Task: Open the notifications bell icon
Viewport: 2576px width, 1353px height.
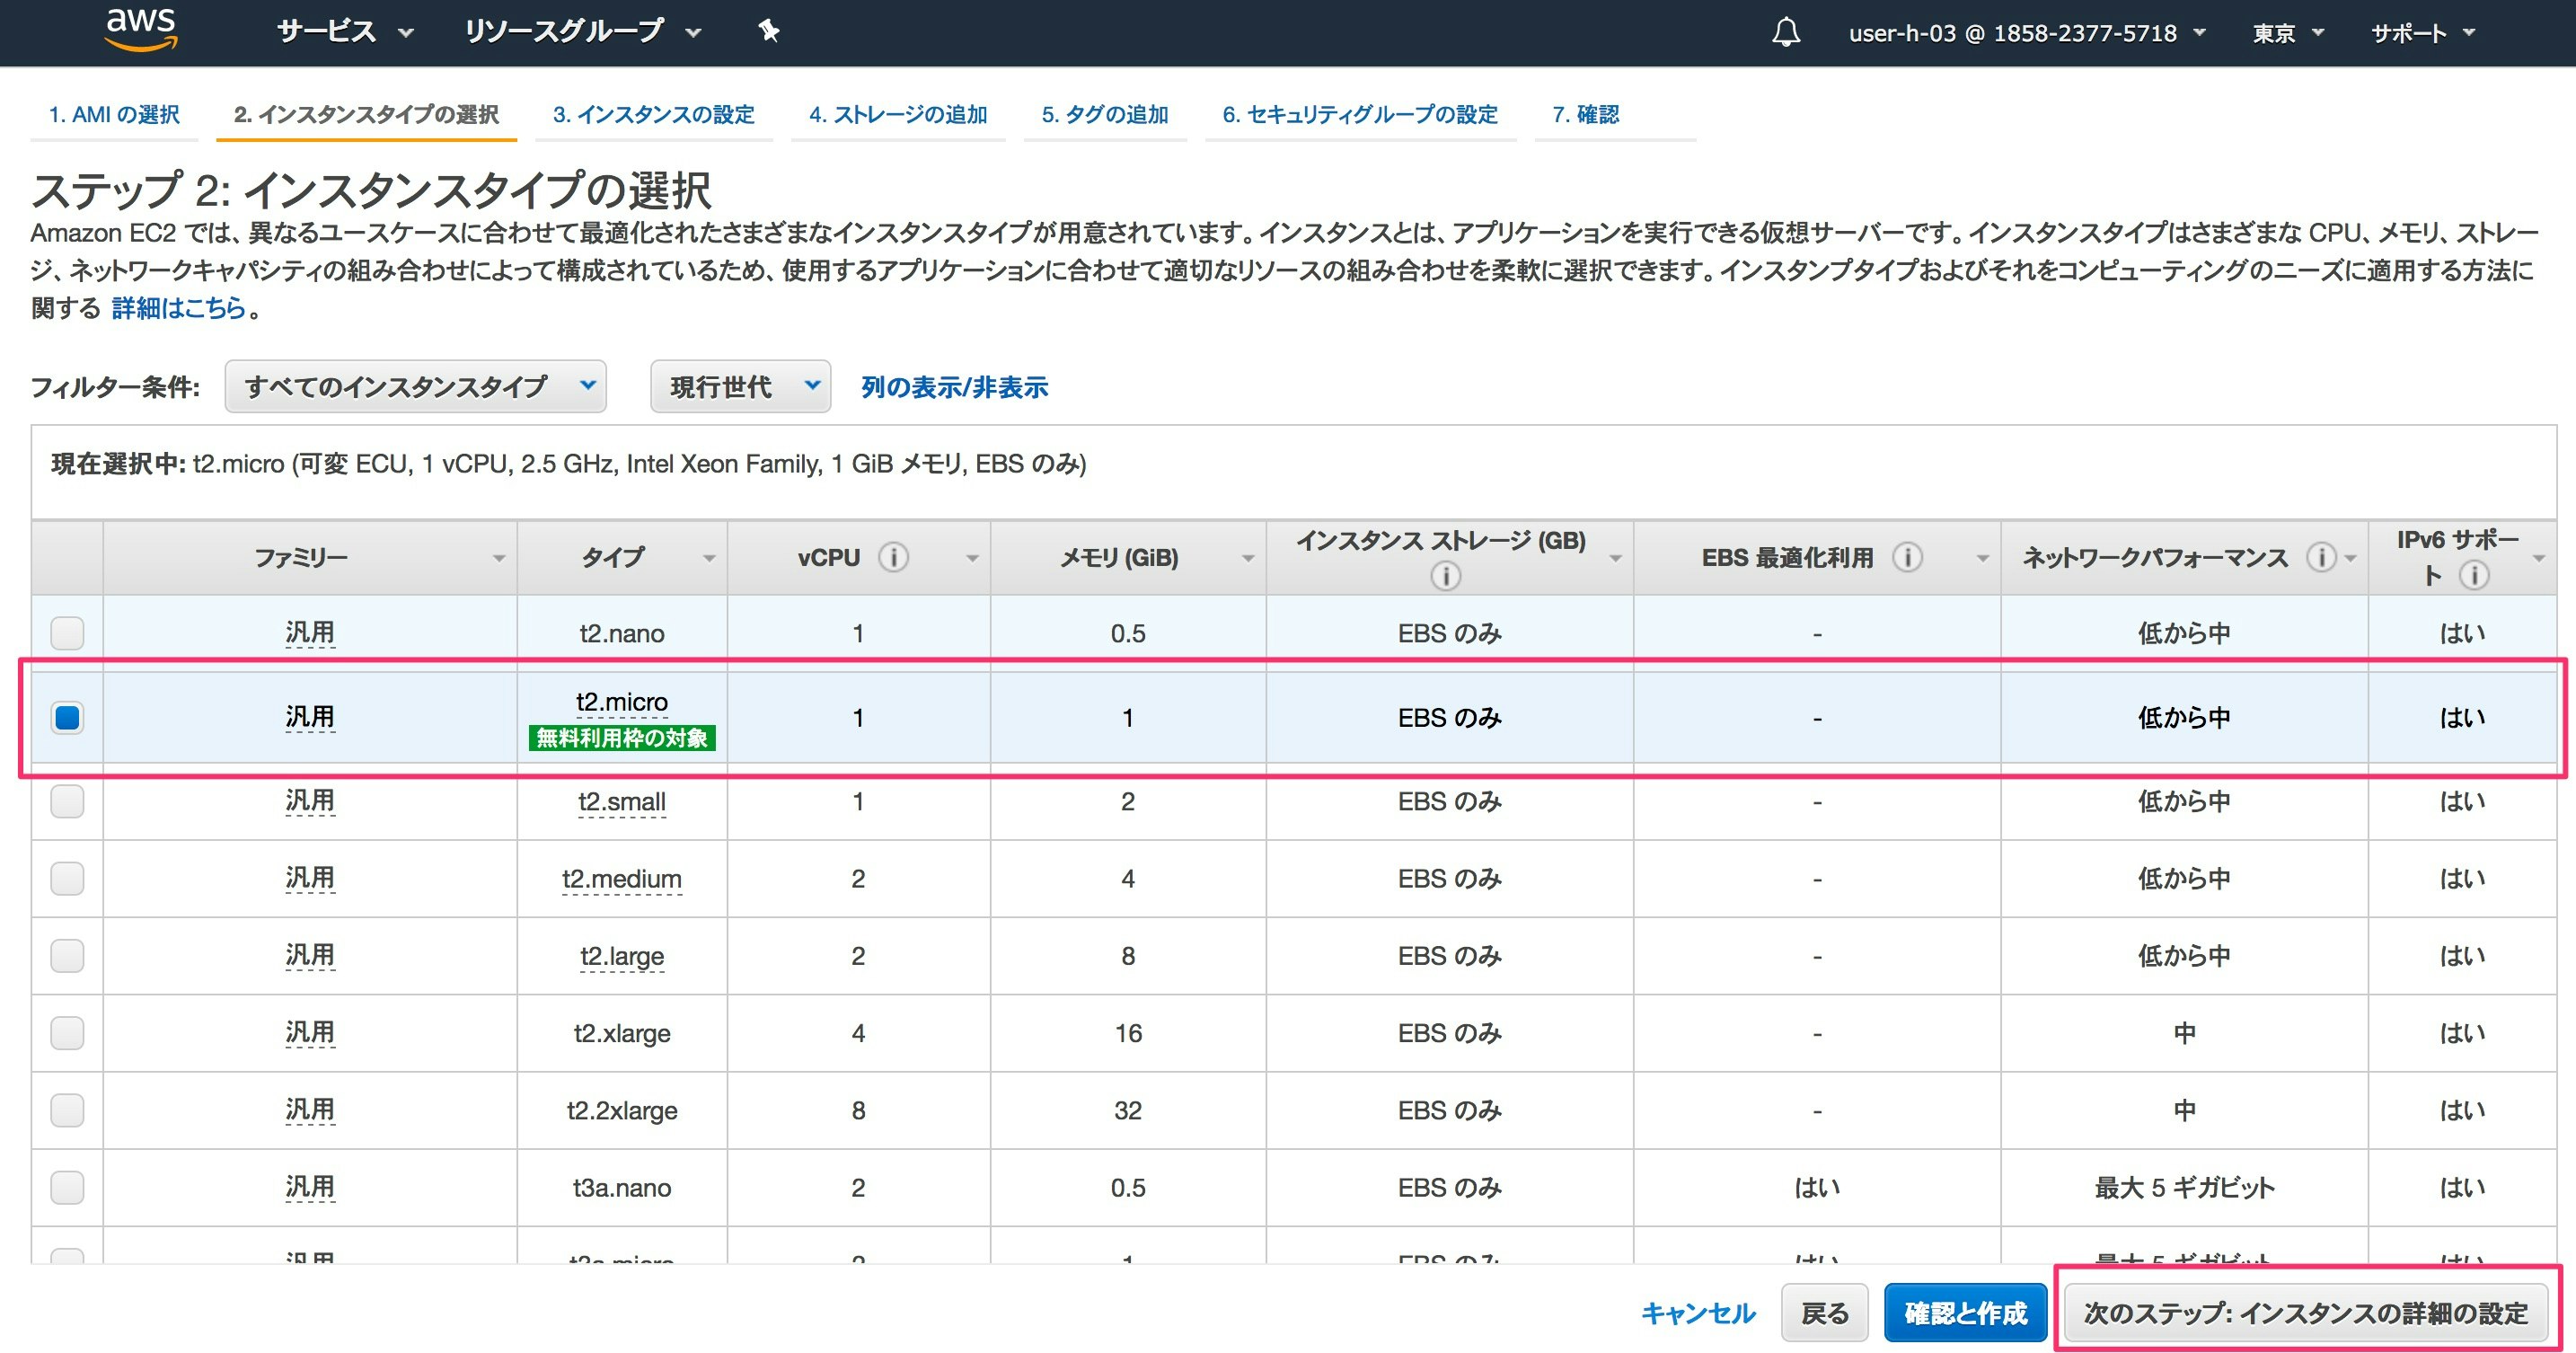Action: click(x=1786, y=33)
